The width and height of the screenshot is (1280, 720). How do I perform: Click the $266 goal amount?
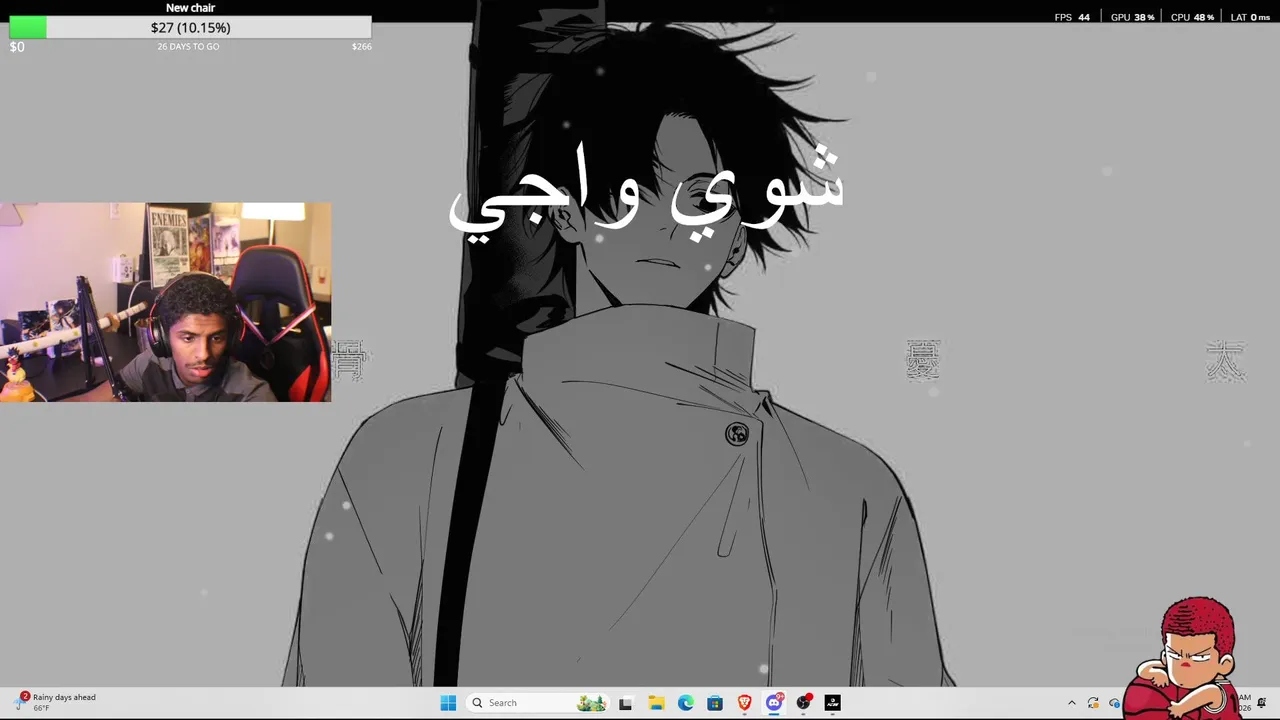coord(361,47)
